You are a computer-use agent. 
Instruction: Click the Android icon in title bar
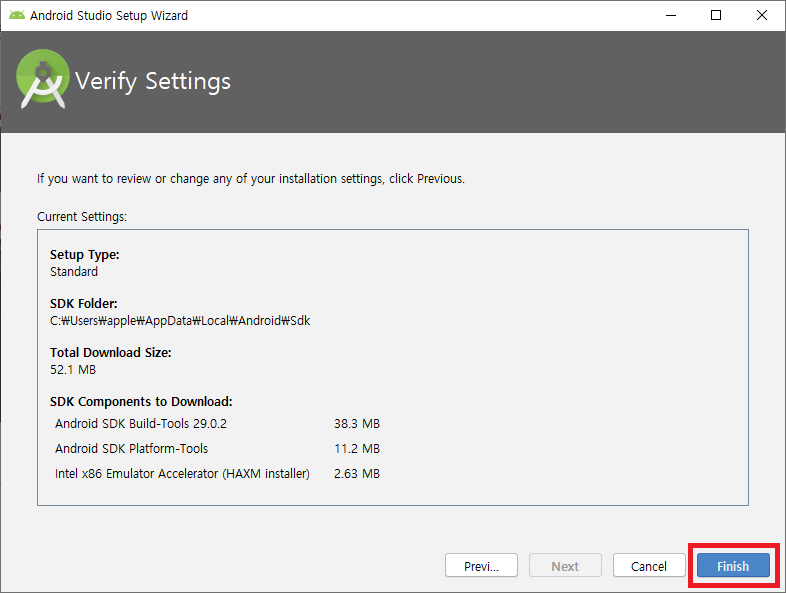coord(17,15)
